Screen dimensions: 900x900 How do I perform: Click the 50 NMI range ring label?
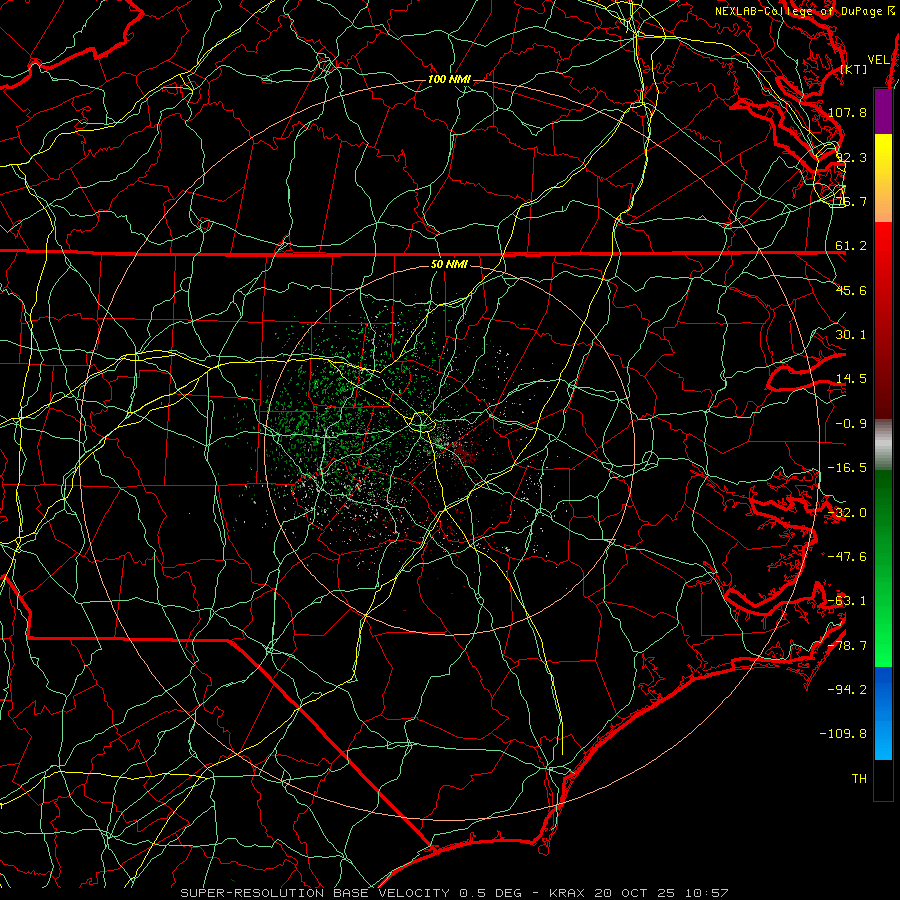(x=449, y=265)
